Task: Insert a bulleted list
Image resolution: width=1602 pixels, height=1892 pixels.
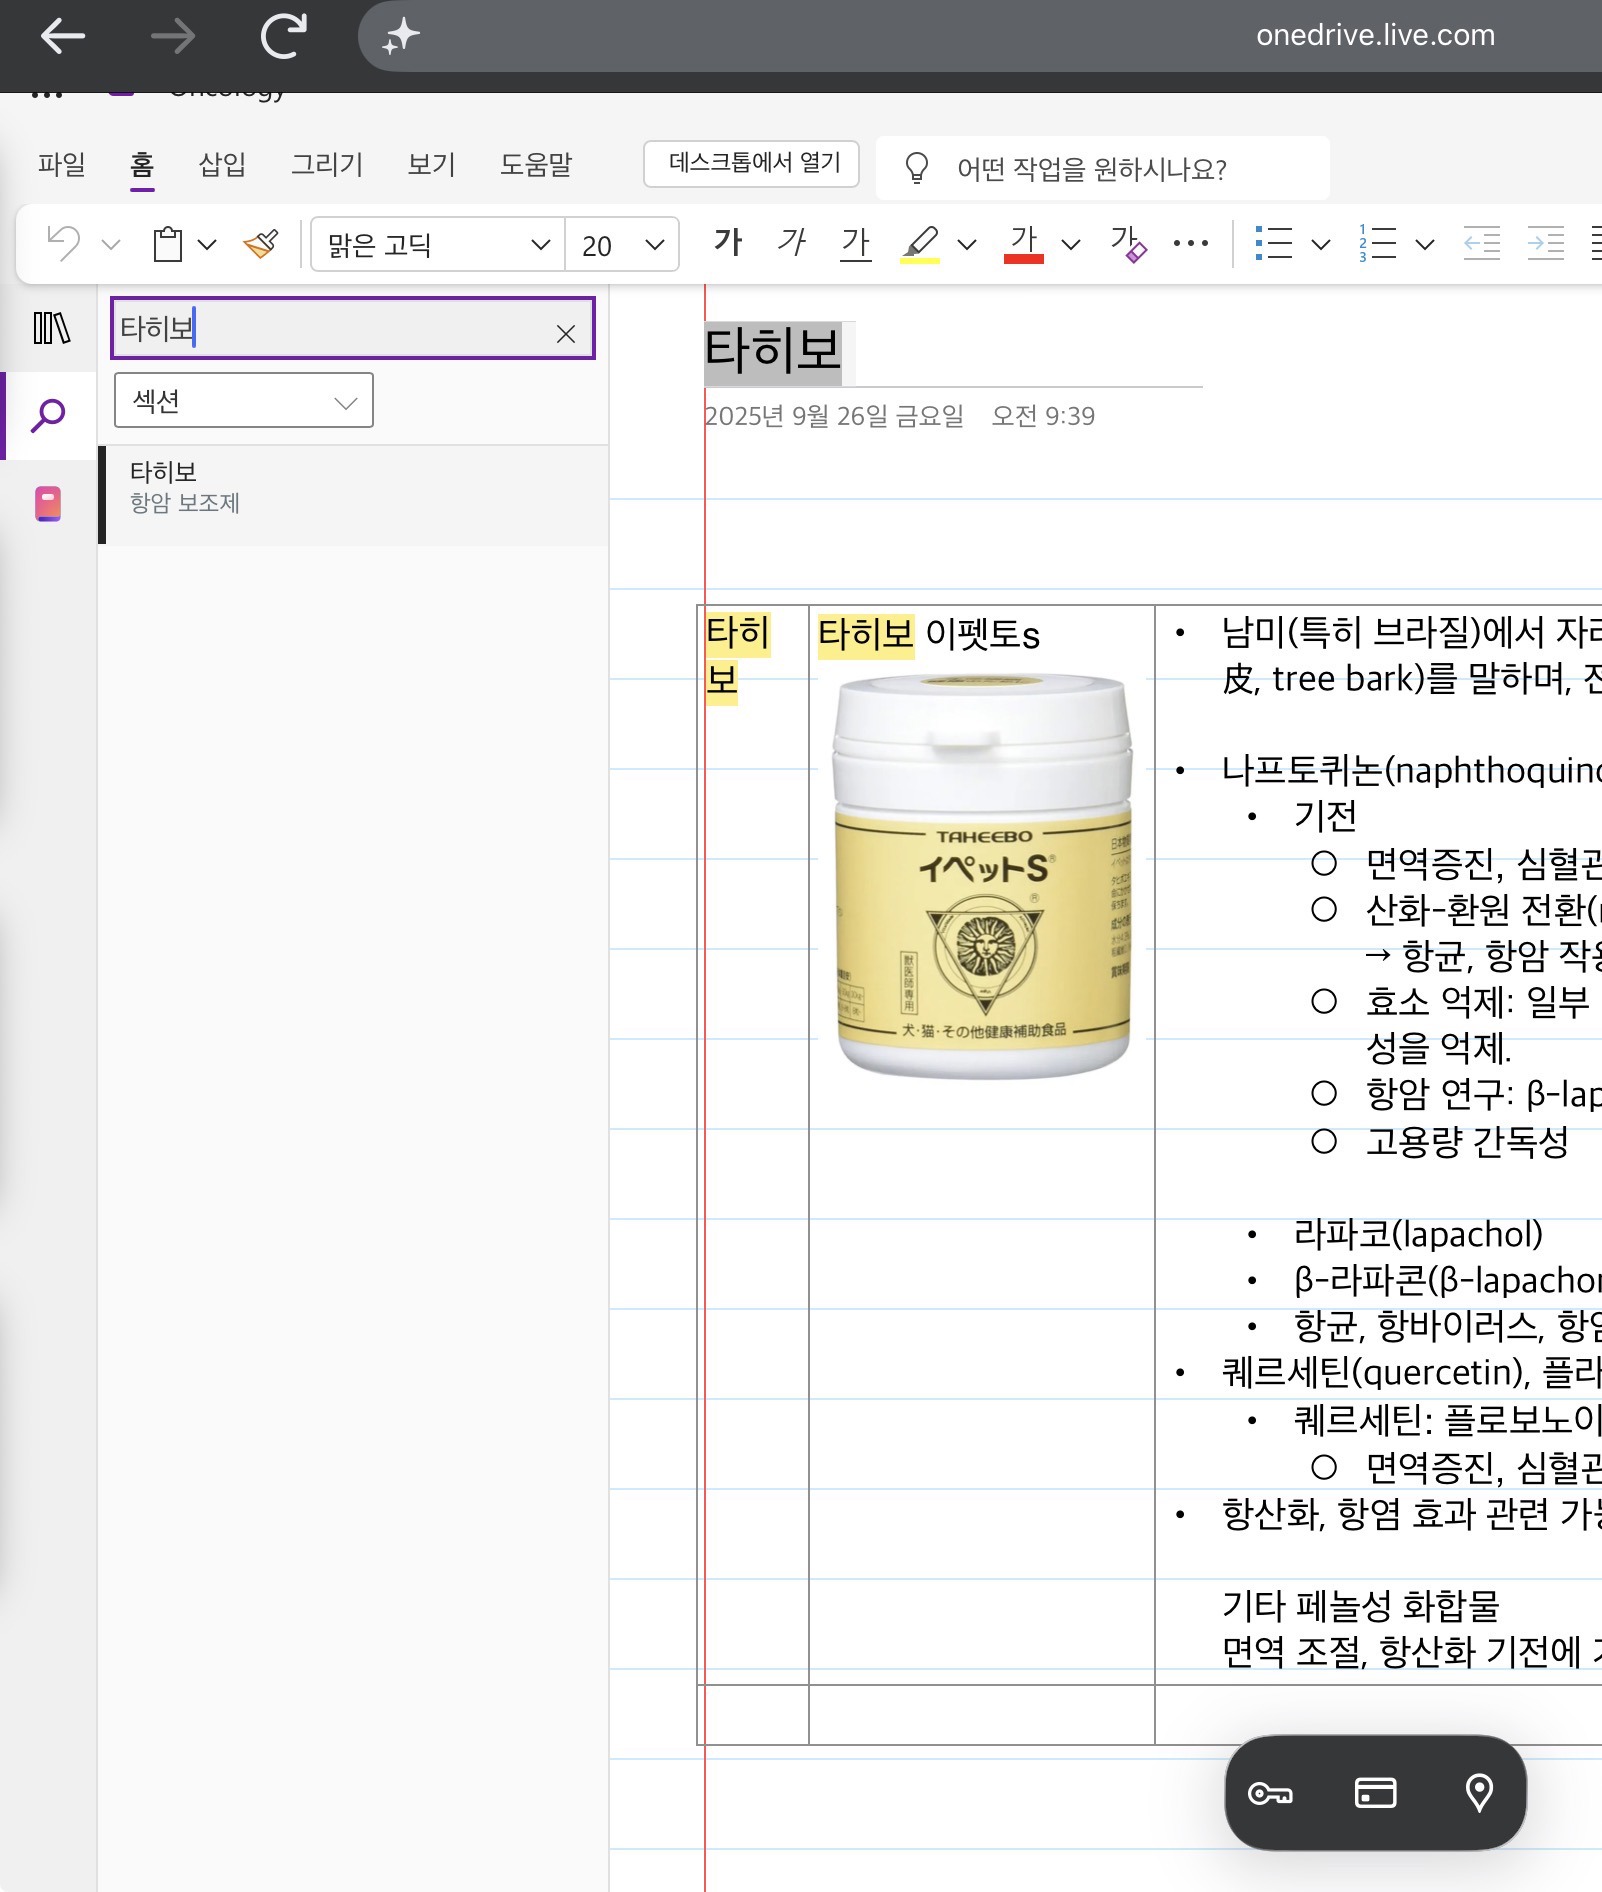Action: click(x=1274, y=244)
